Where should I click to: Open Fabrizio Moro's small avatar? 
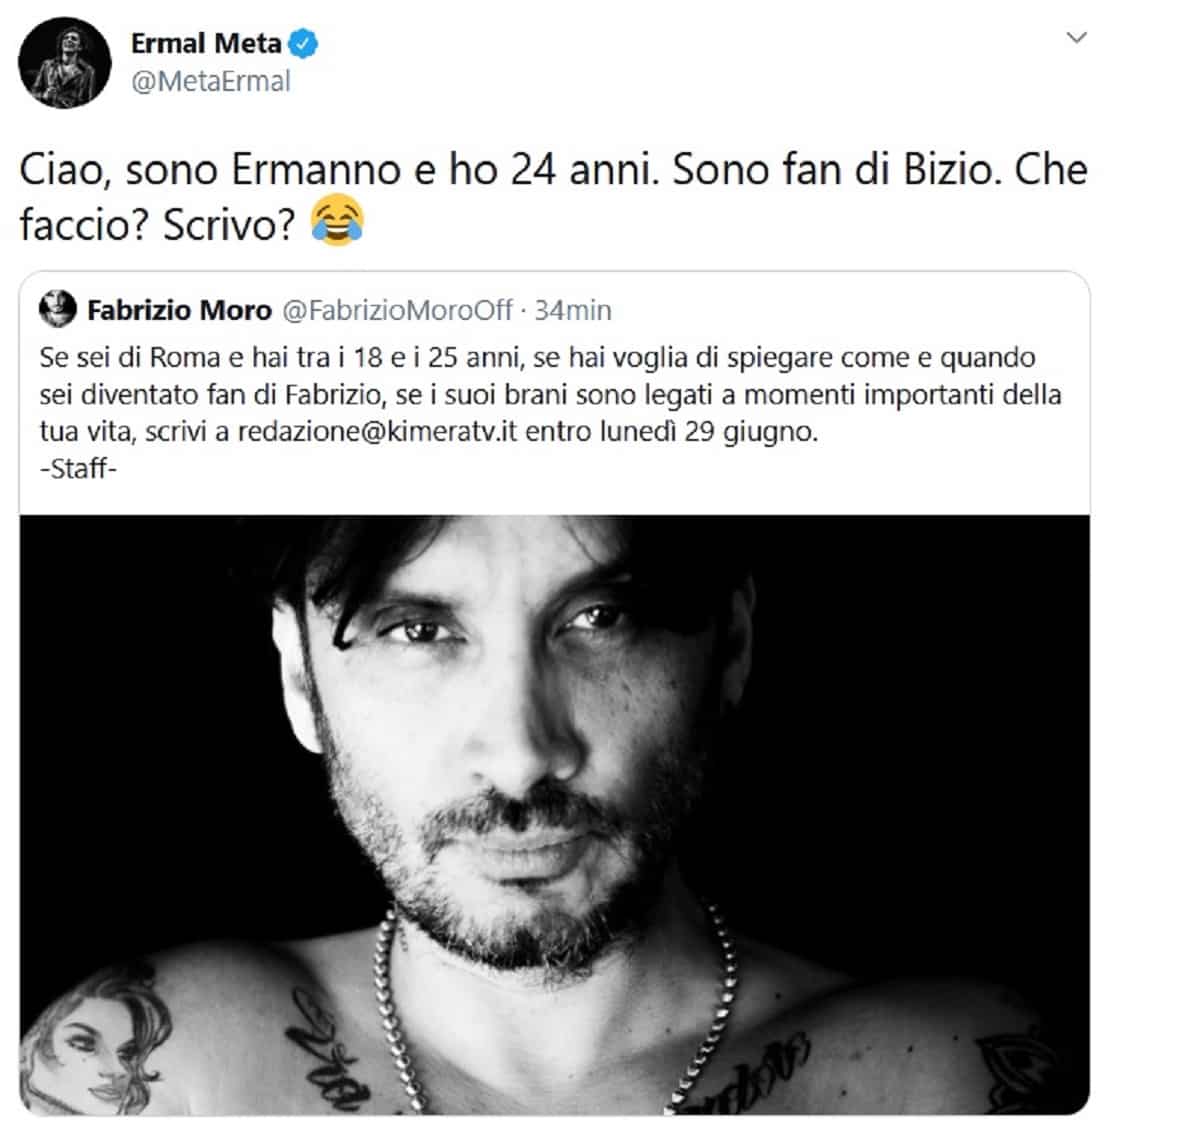click(x=57, y=309)
